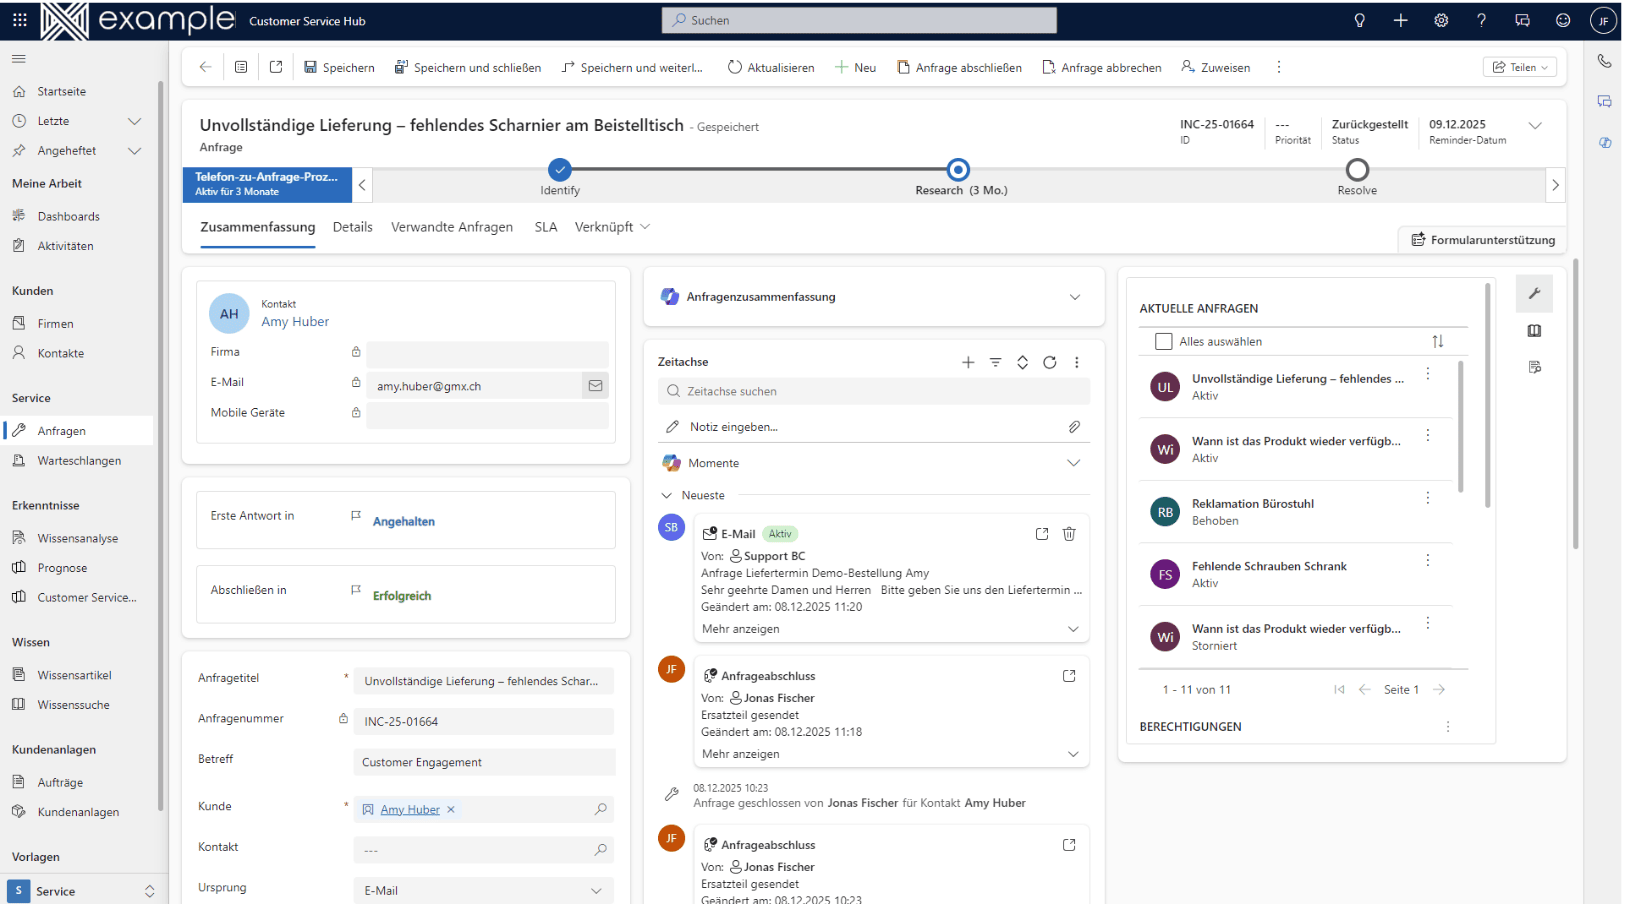This screenshot has height=917, width=1625.
Task: Open the Settings gear in top bar
Action: click(1440, 20)
